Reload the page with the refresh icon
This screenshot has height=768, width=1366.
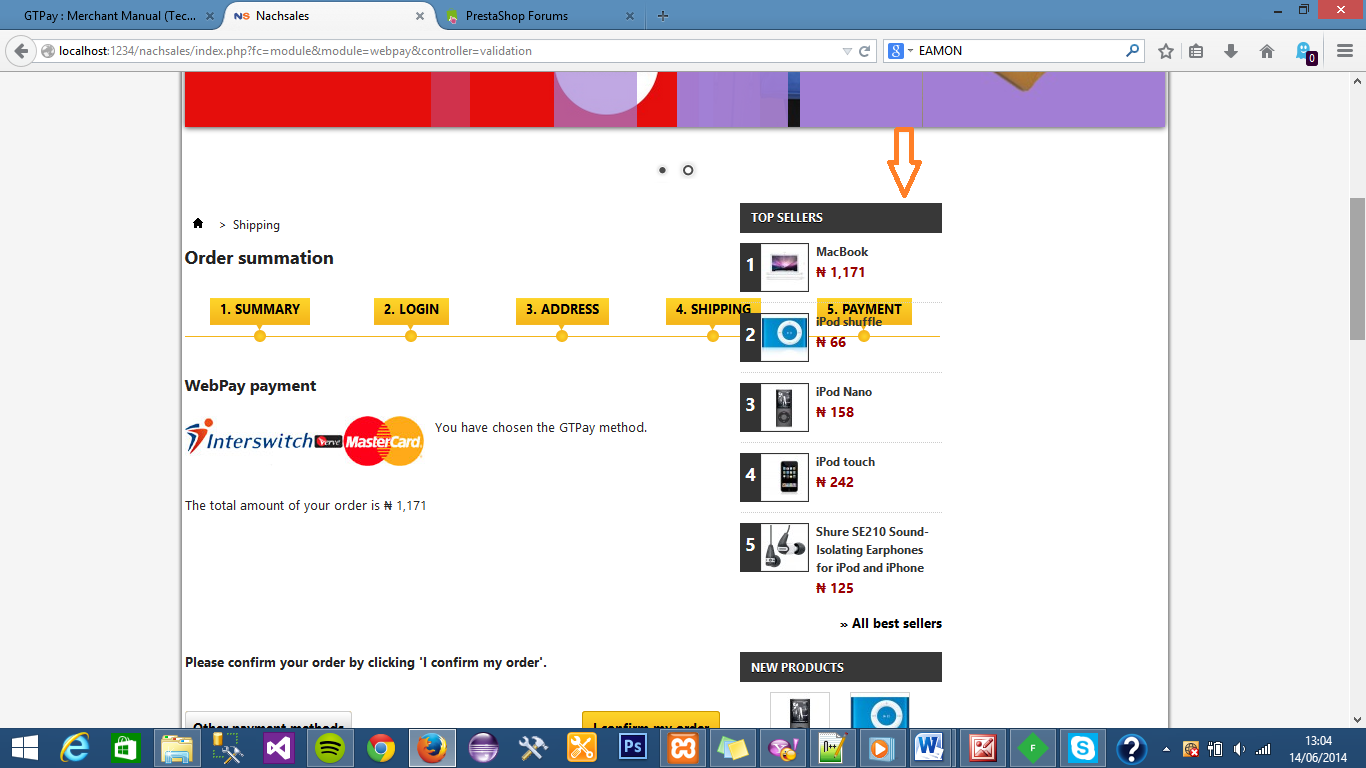click(865, 51)
